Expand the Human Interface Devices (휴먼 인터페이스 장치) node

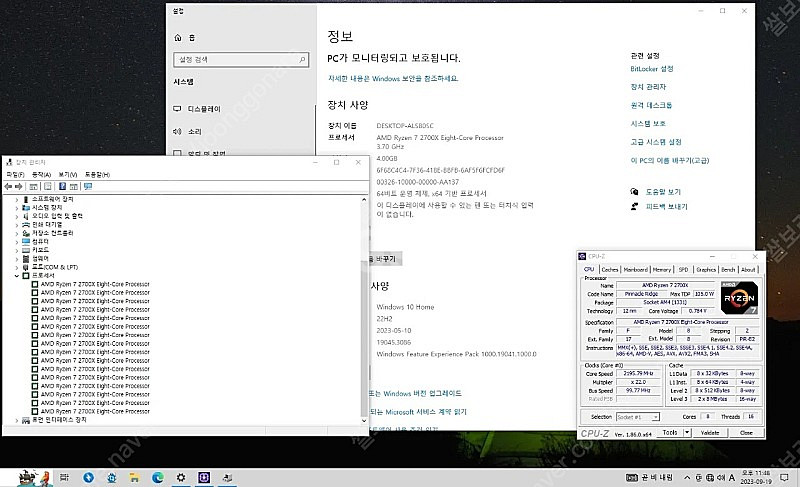(x=17, y=420)
